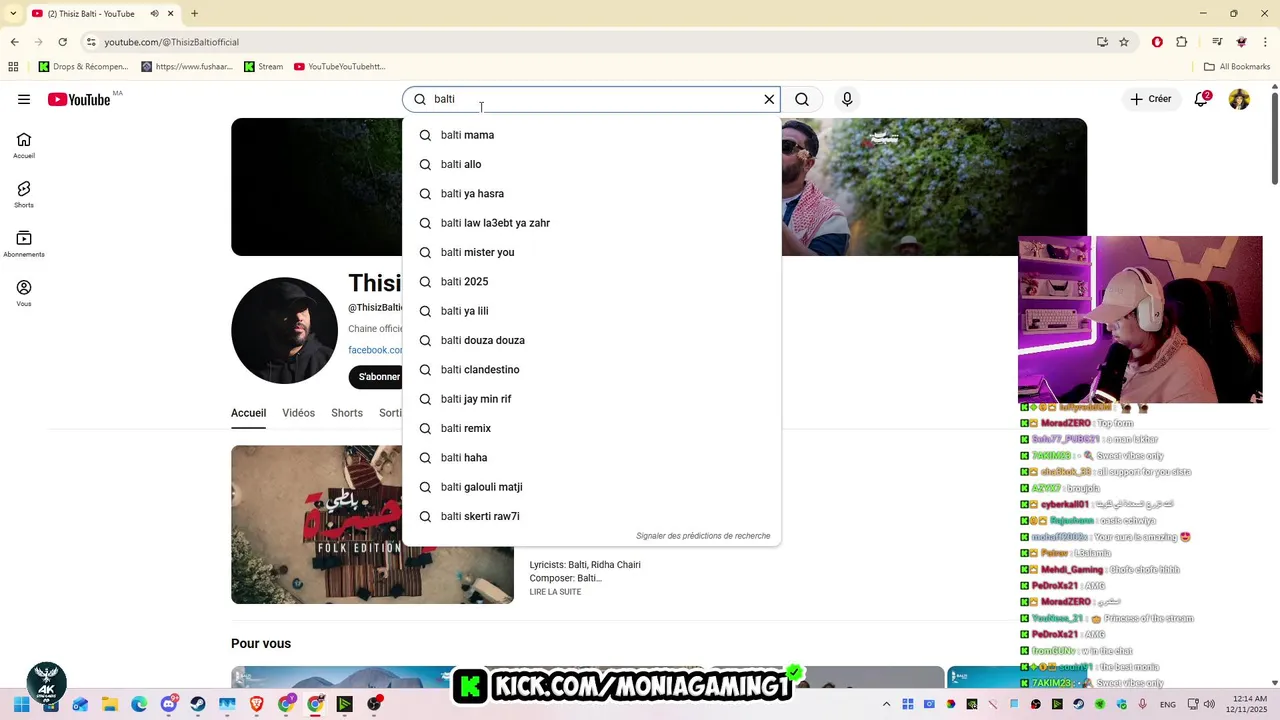
Task: Choose suggestion balti jay min rif
Action: point(591,399)
